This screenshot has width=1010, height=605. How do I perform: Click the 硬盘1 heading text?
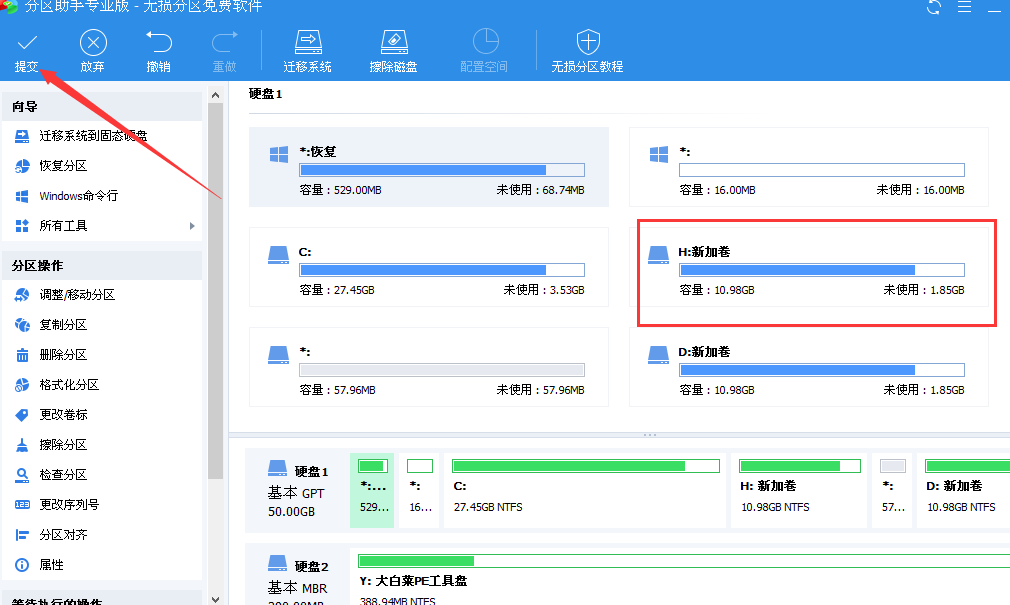265,94
